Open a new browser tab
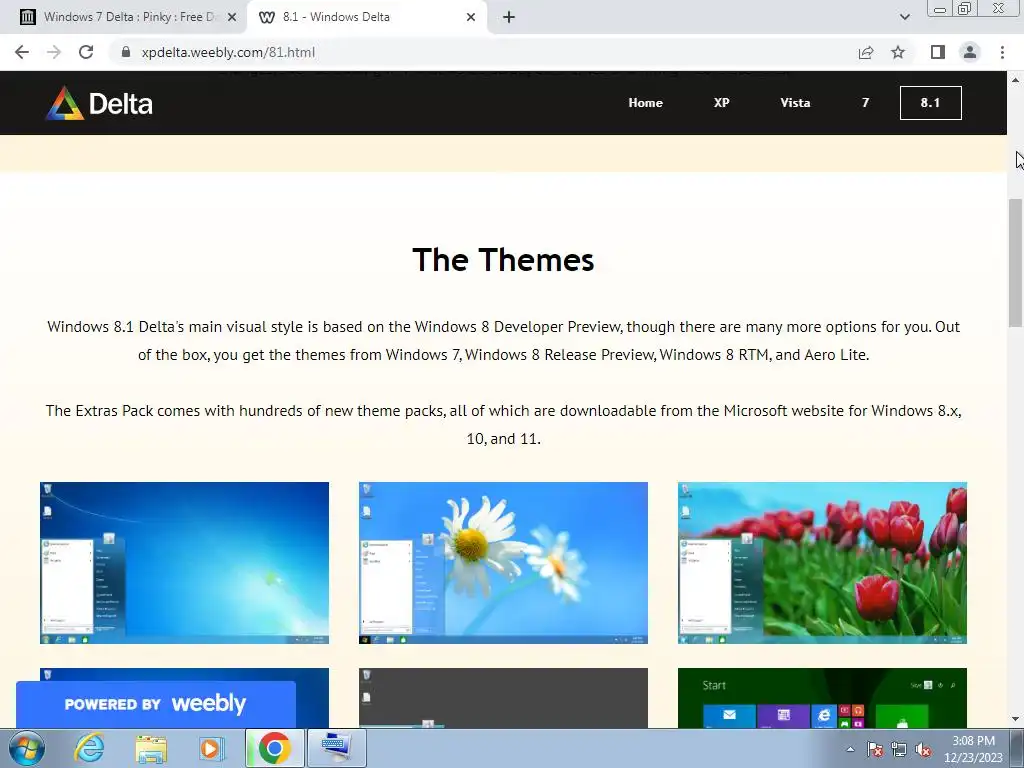 [509, 17]
